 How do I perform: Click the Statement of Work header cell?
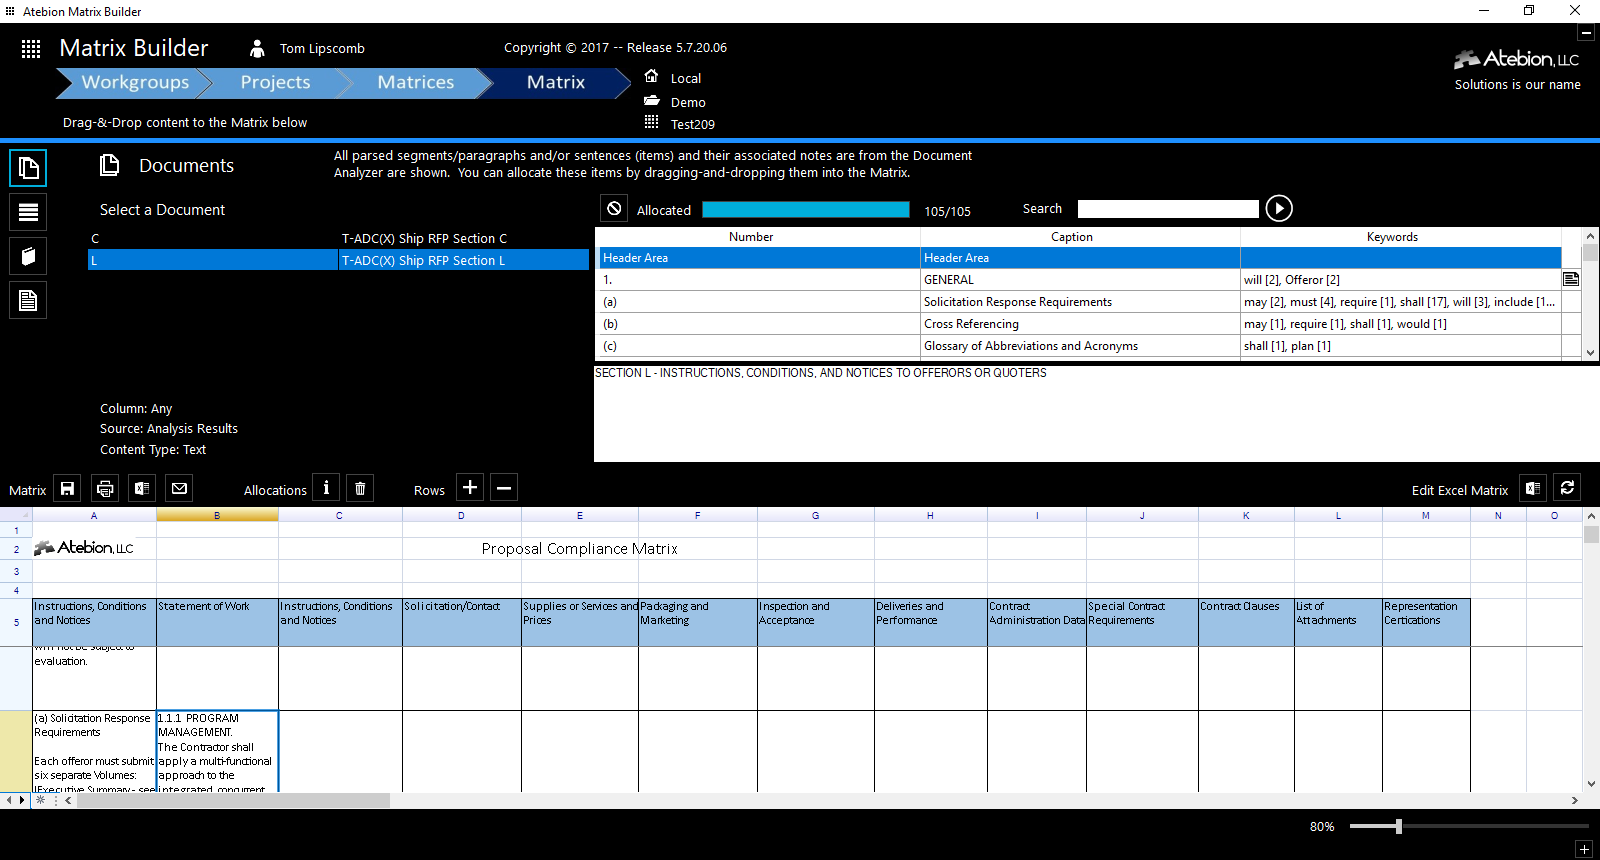[x=217, y=622]
